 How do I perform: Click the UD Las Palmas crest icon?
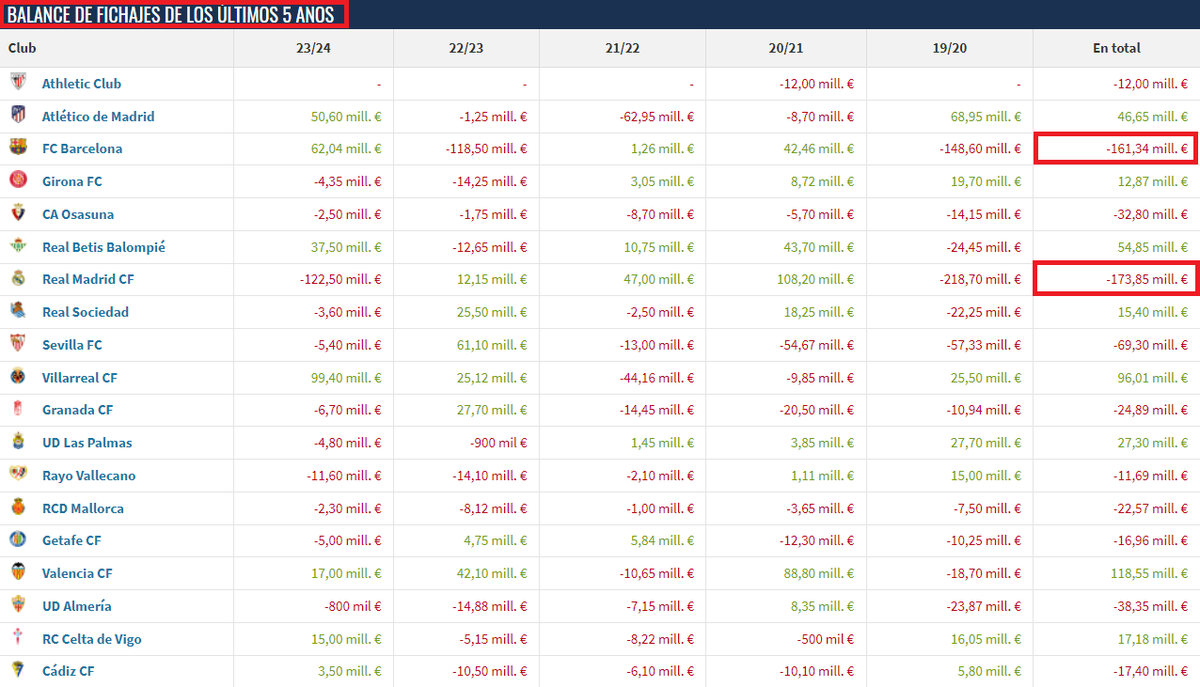click(x=18, y=442)
